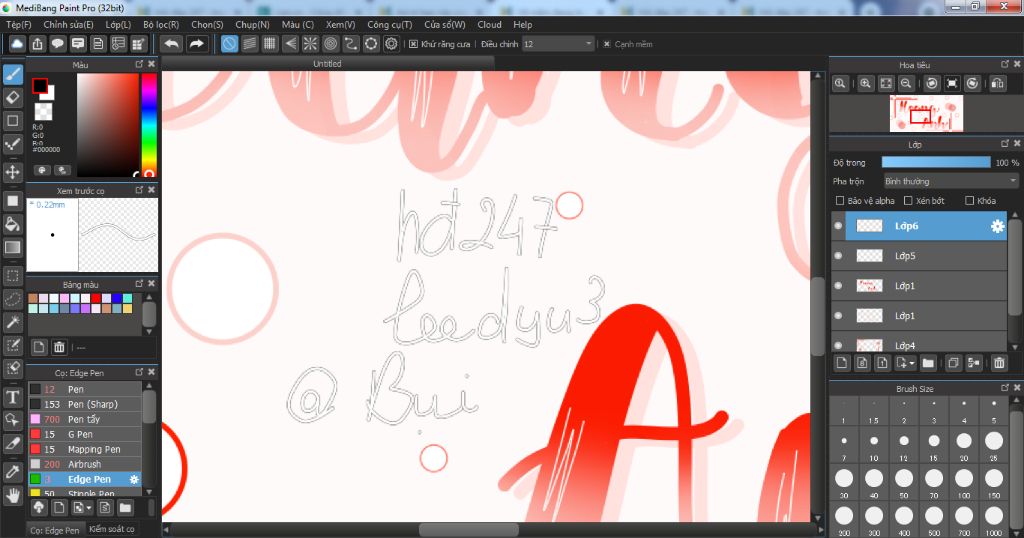
Task: Select the Eraser tool
Action: [13, 98]
